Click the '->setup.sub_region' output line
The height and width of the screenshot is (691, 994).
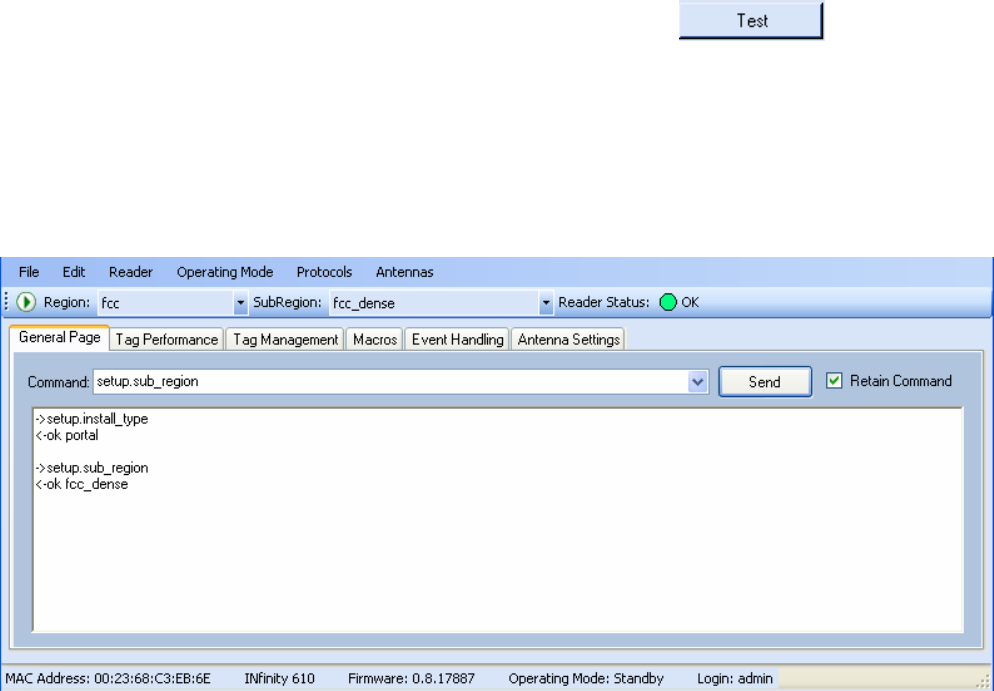click(92, 468)
